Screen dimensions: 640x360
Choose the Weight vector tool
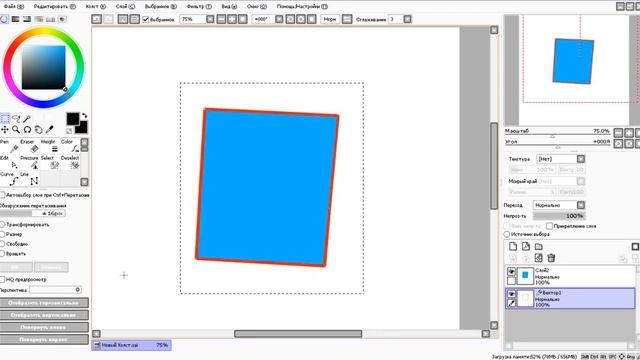pos(50,146)
